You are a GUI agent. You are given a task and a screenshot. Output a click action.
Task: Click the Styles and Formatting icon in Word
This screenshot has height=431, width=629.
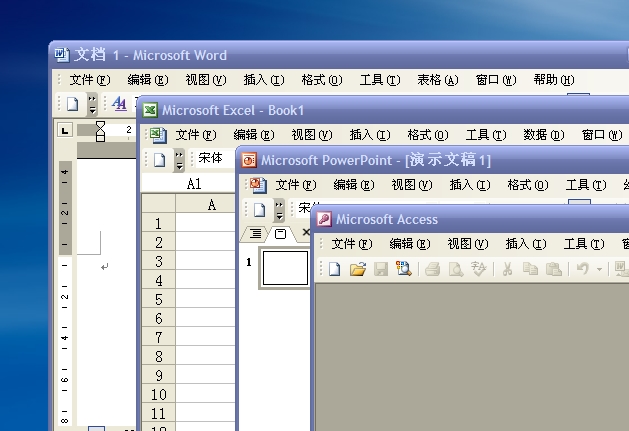pyautogui.click(x=120, y=104)
